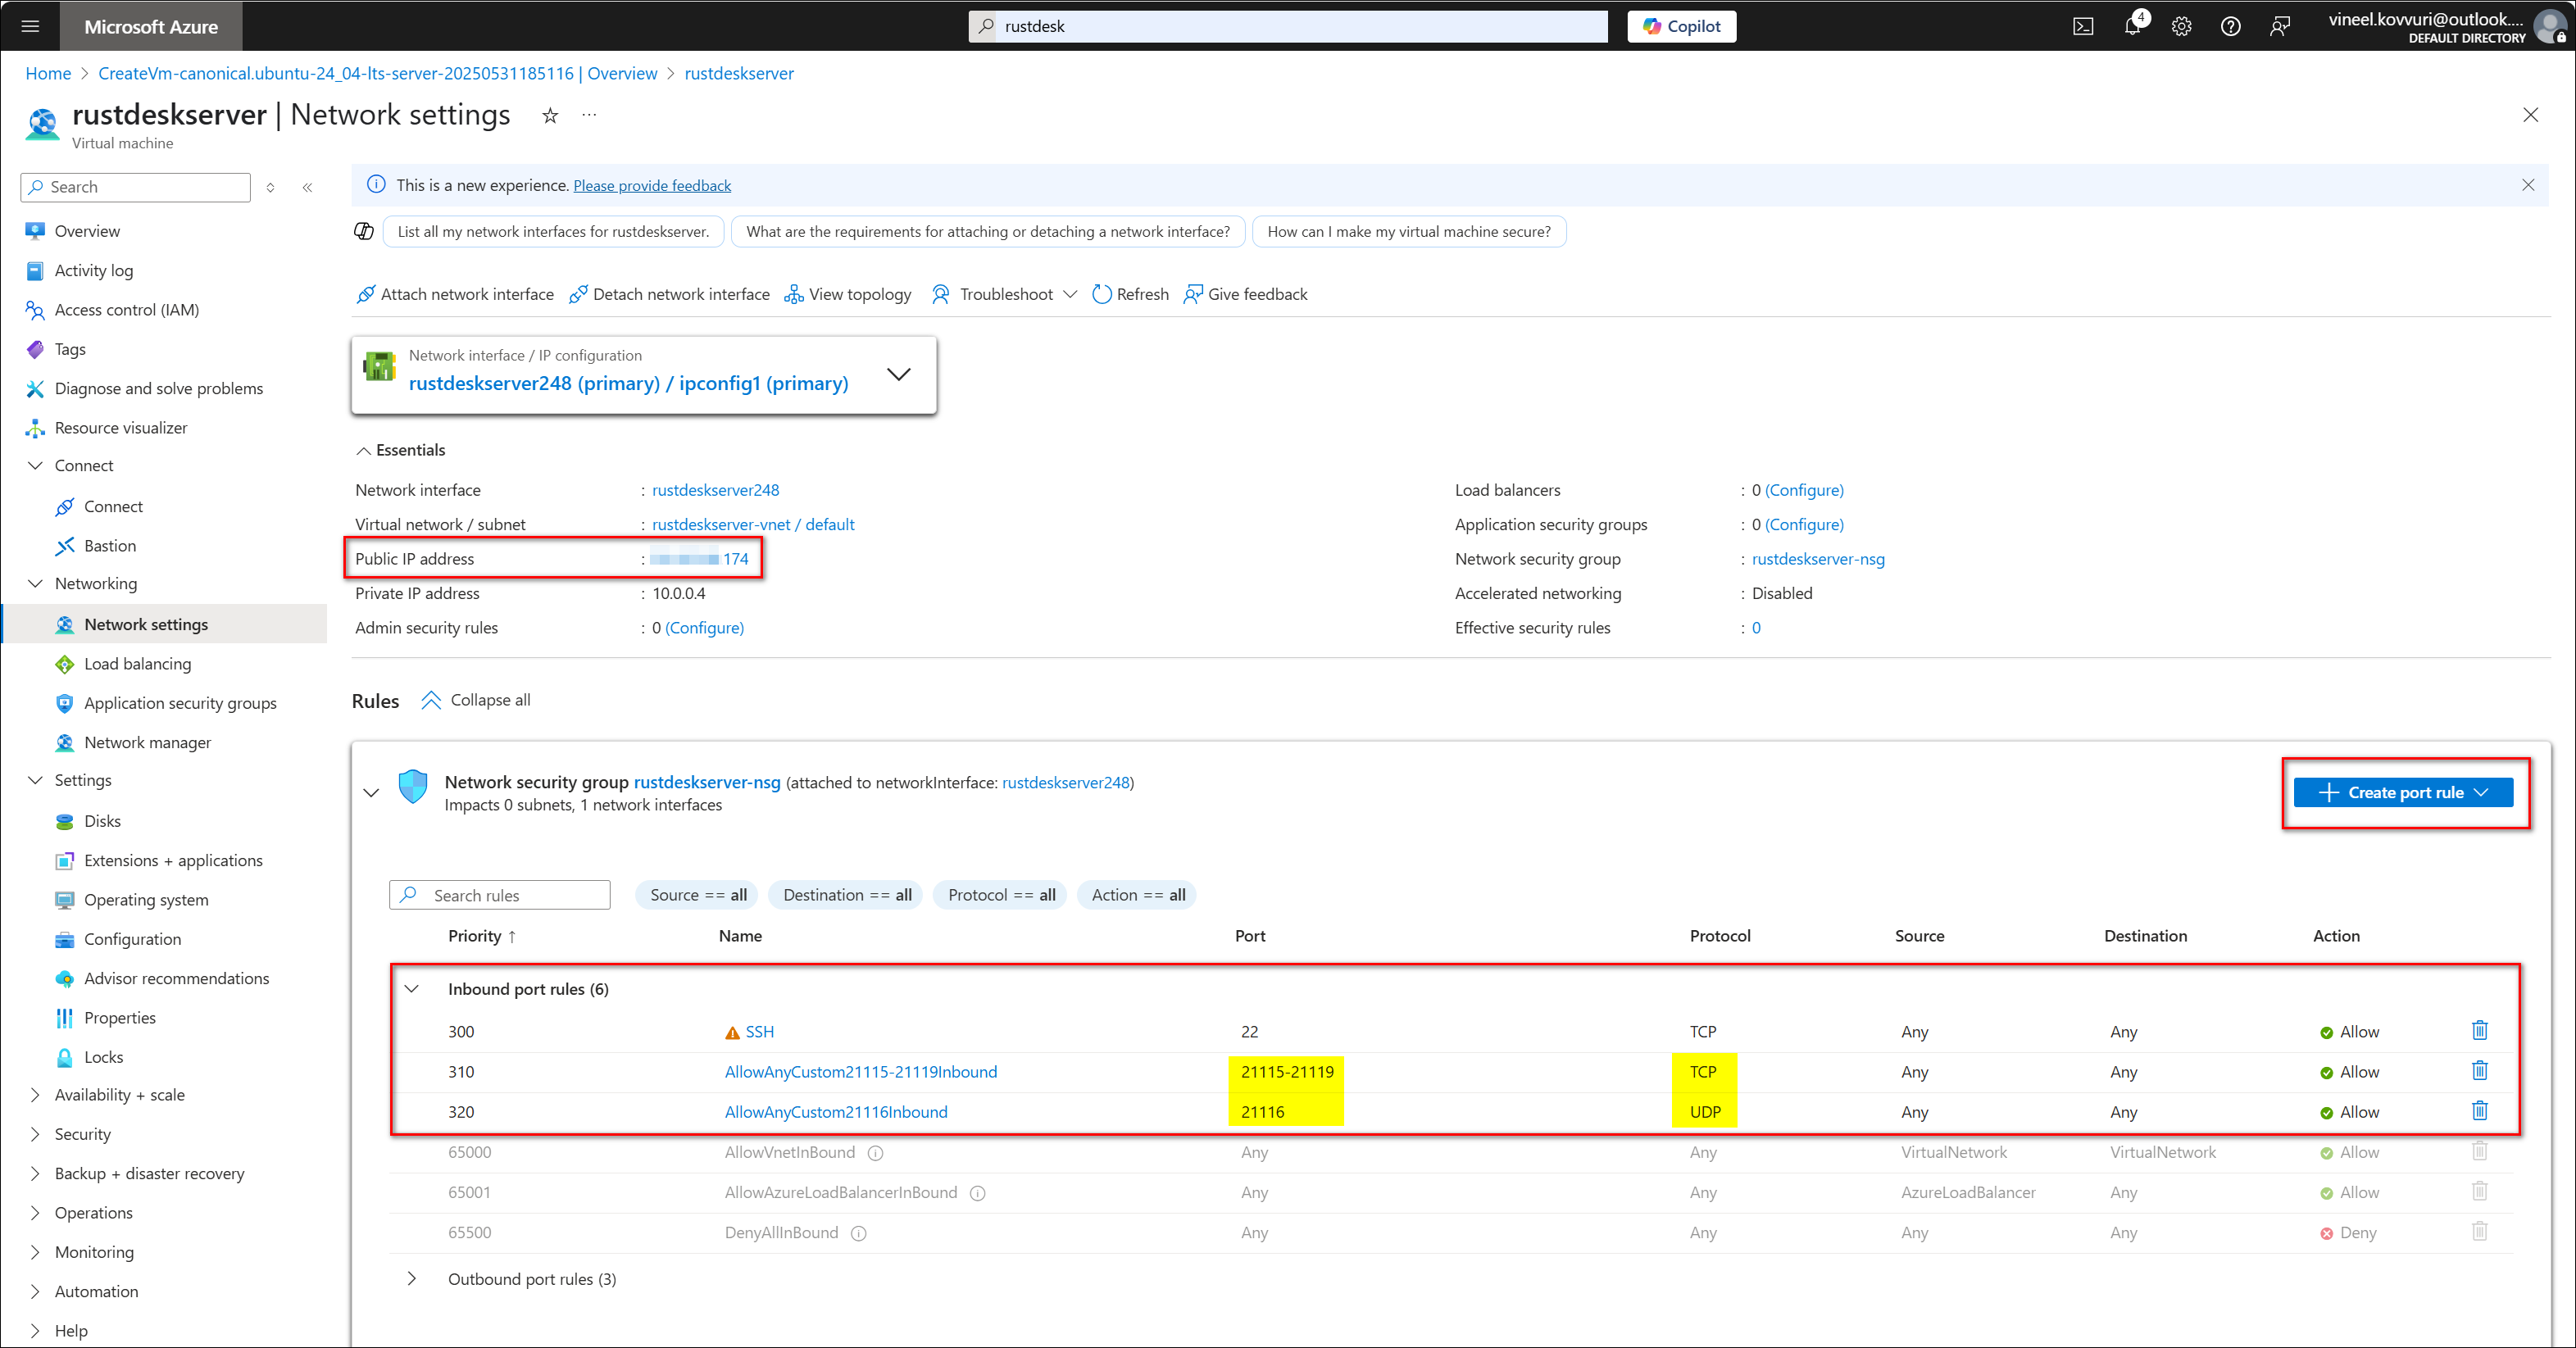Image resolution: width=2576 pixels, height=1348 pixels.
Task: Select Bastion in the sidebar
Action: [x=109, y=545]
